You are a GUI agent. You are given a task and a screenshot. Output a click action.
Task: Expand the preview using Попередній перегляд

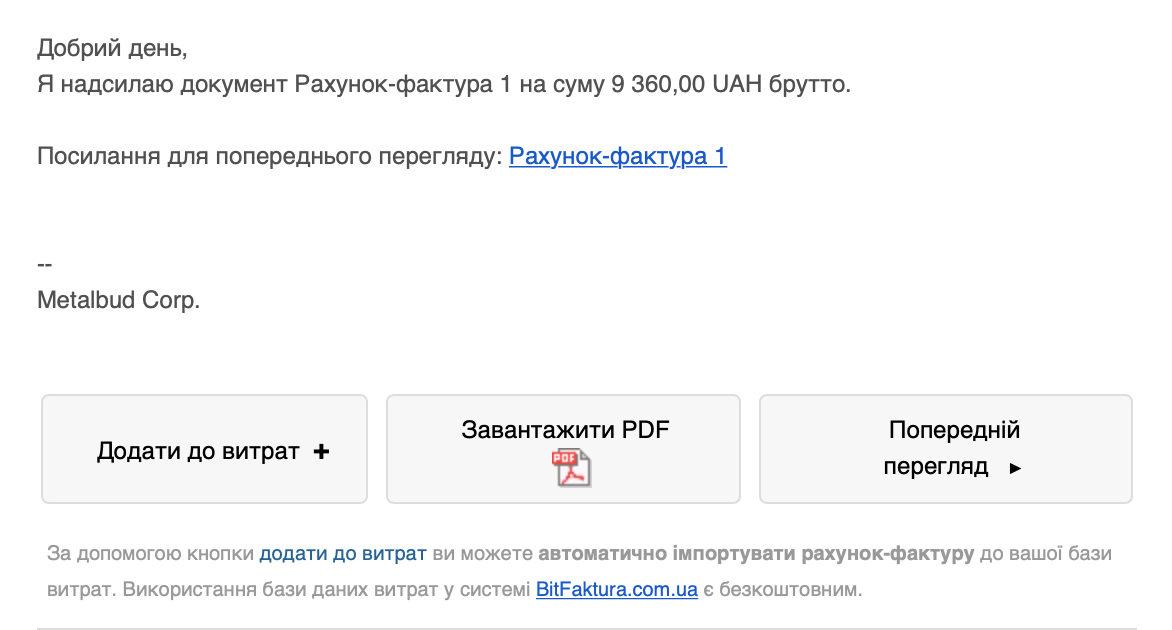945,448
